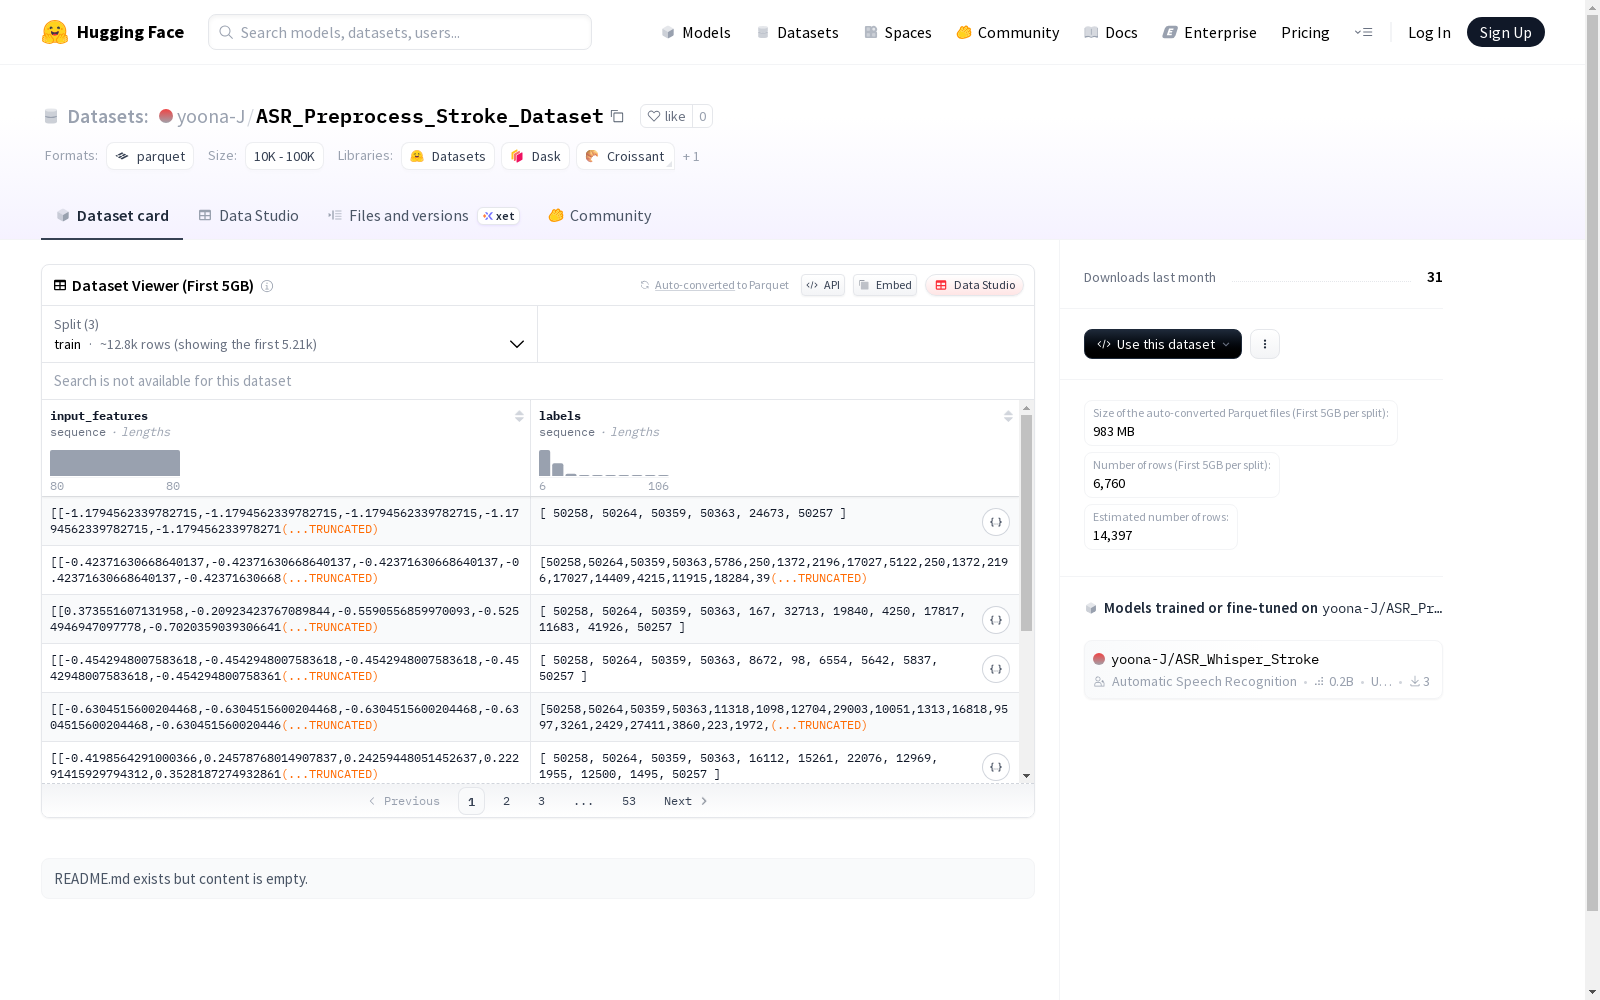
Task: Select the parquet format tag
Action: pos(150,156)
